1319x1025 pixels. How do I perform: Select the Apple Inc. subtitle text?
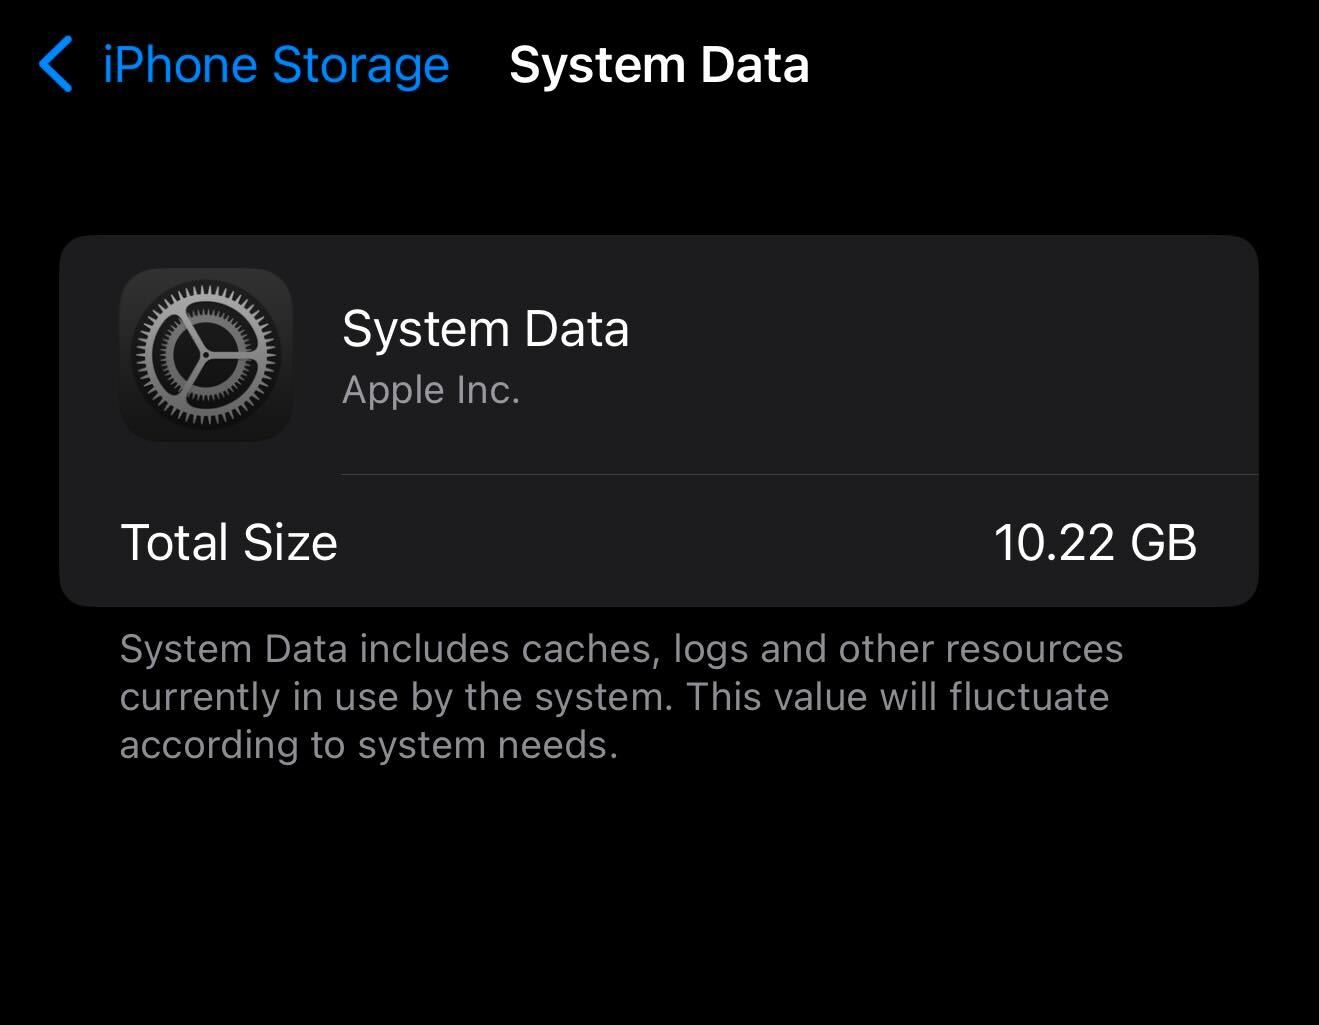(431, 390)
